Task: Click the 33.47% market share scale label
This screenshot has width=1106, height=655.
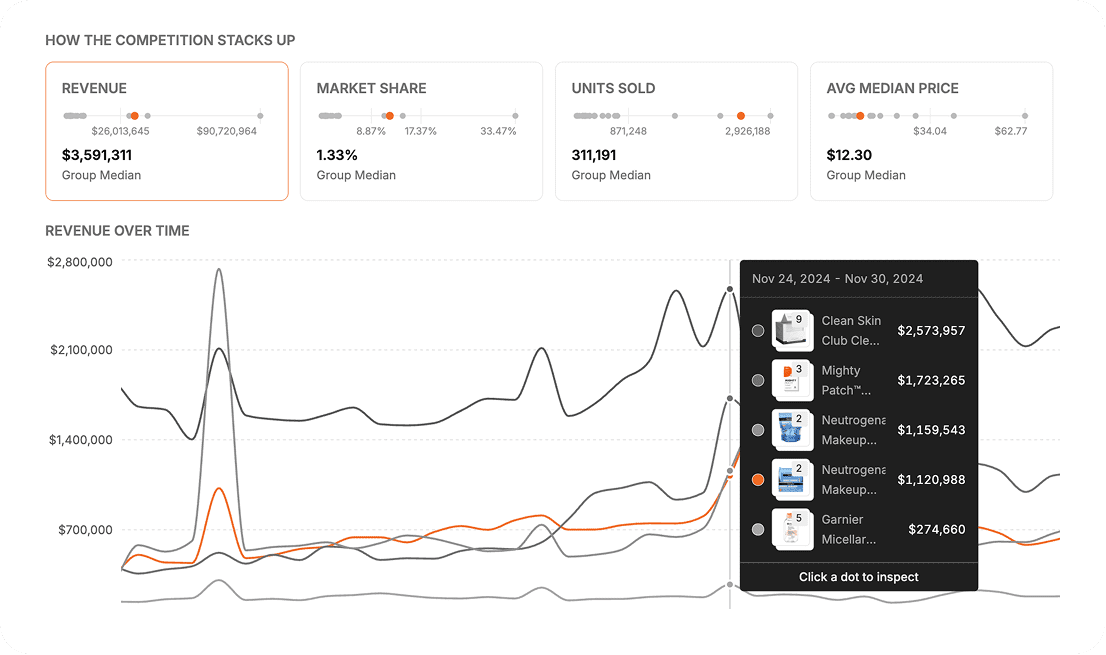Action: (498, 131)
